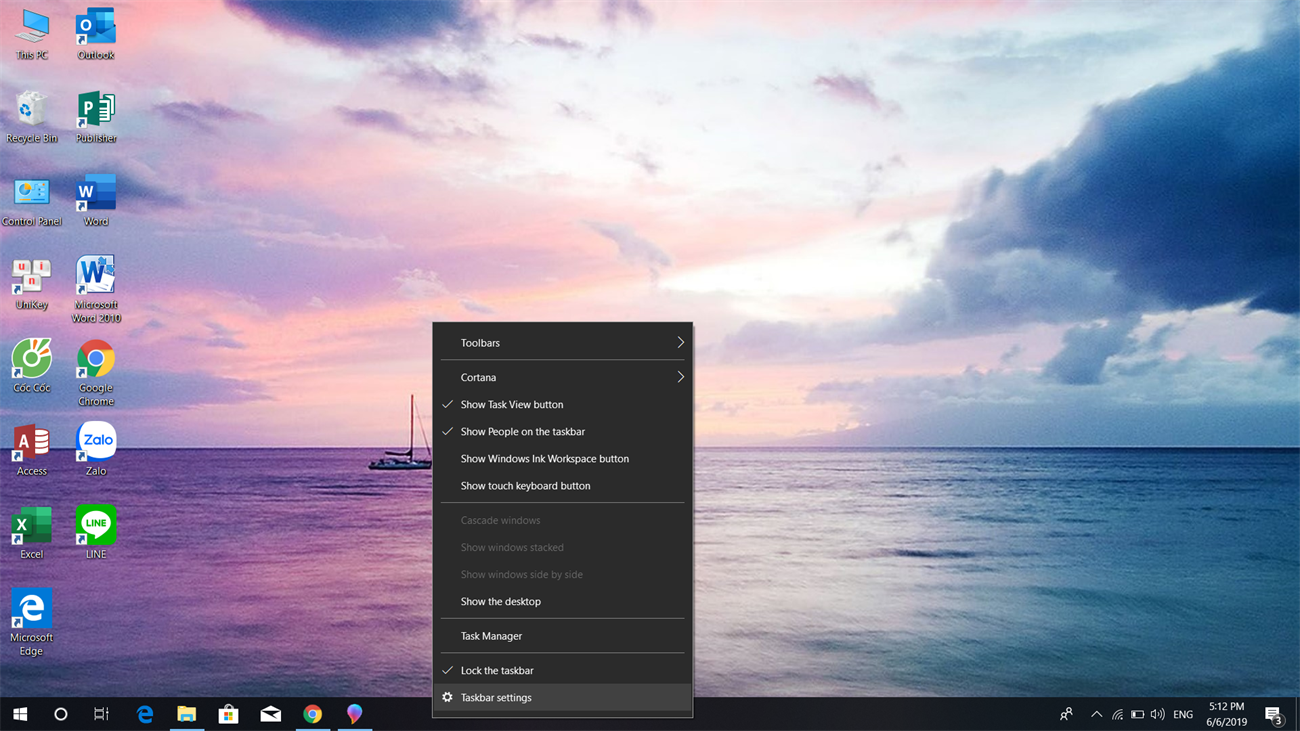Click the Cortana circle button
This screenshot has height=731, width=1300.
pos(61,714)
